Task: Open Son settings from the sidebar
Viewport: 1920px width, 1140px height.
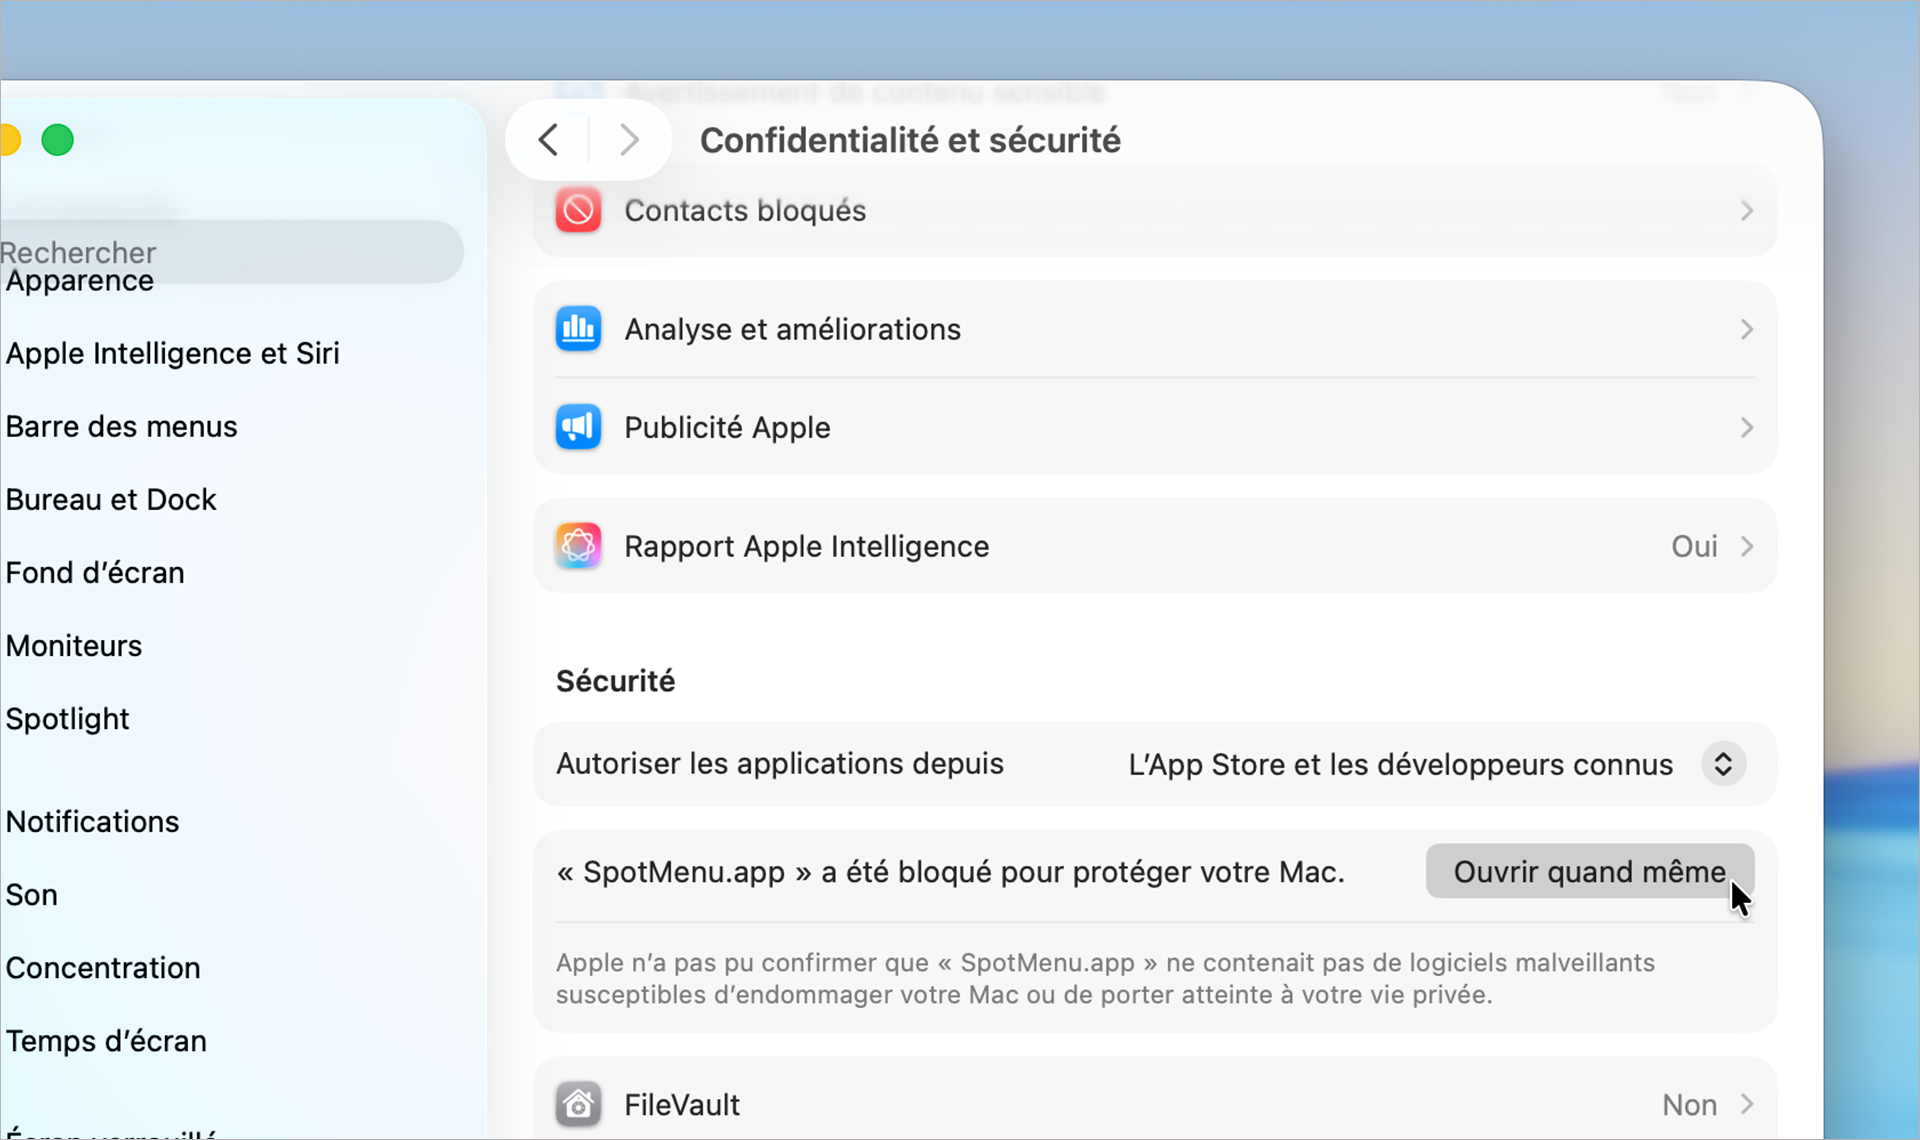Action: tap(31, 894)
